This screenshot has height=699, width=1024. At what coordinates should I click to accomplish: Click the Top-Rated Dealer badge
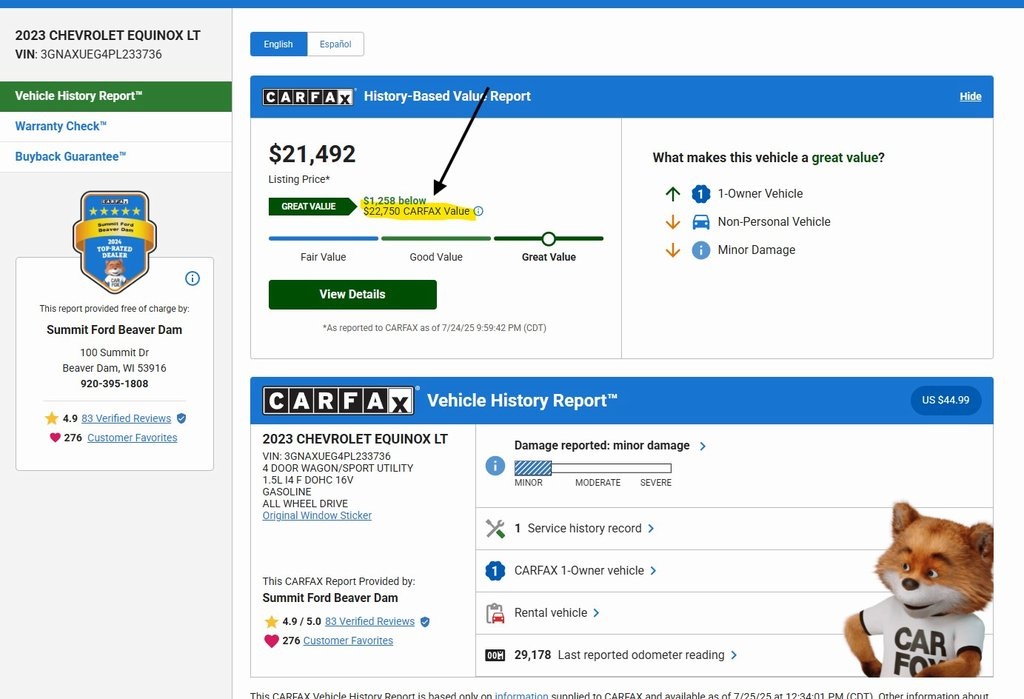[115, 242]
